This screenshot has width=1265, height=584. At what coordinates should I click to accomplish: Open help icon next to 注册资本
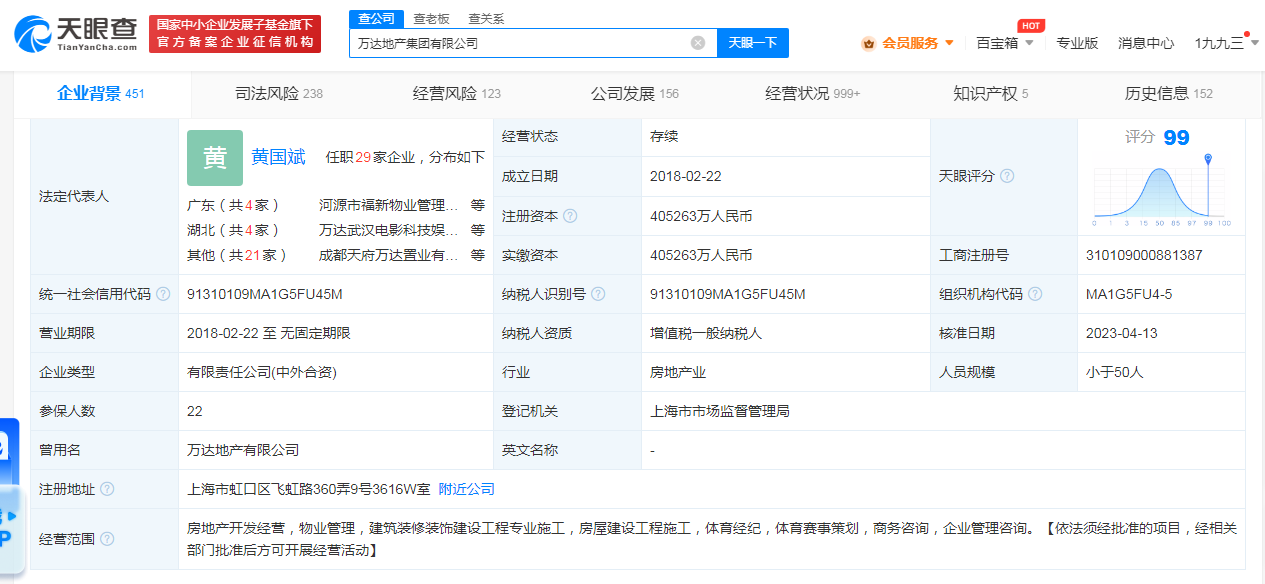click(570, 216)
